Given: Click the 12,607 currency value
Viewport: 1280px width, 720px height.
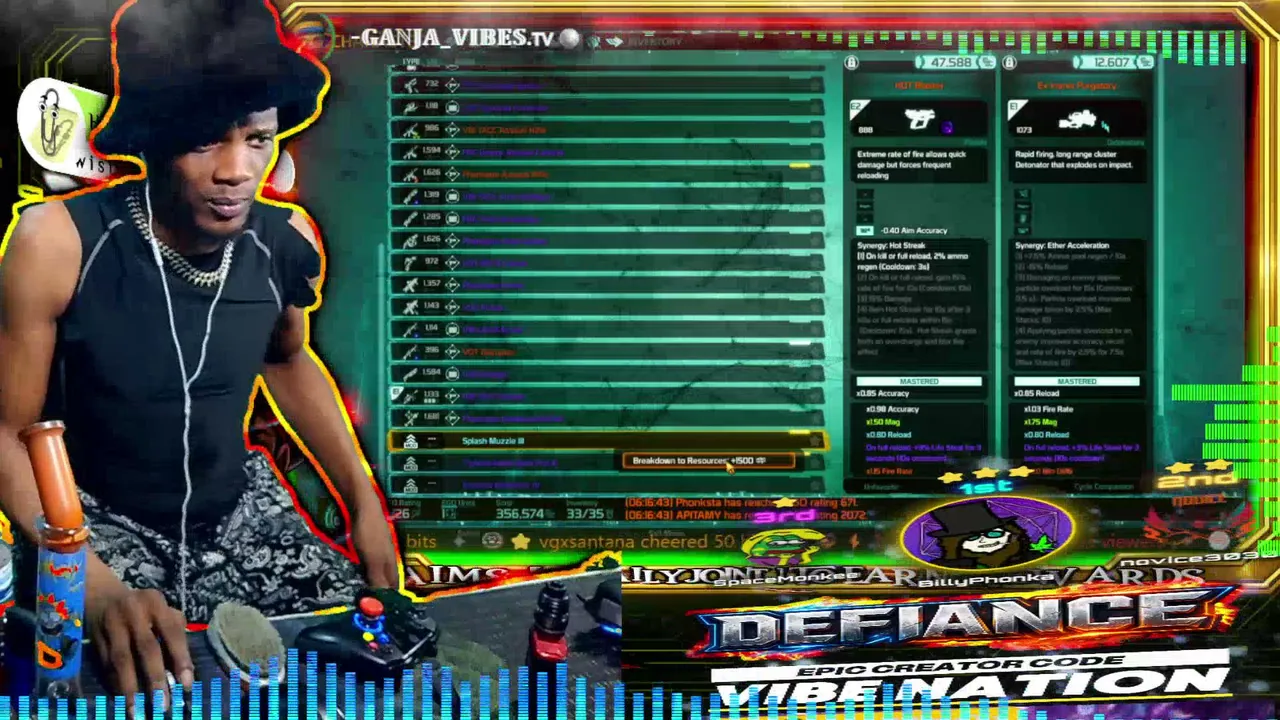Looking at the screenshot, I should point(1112,63).
